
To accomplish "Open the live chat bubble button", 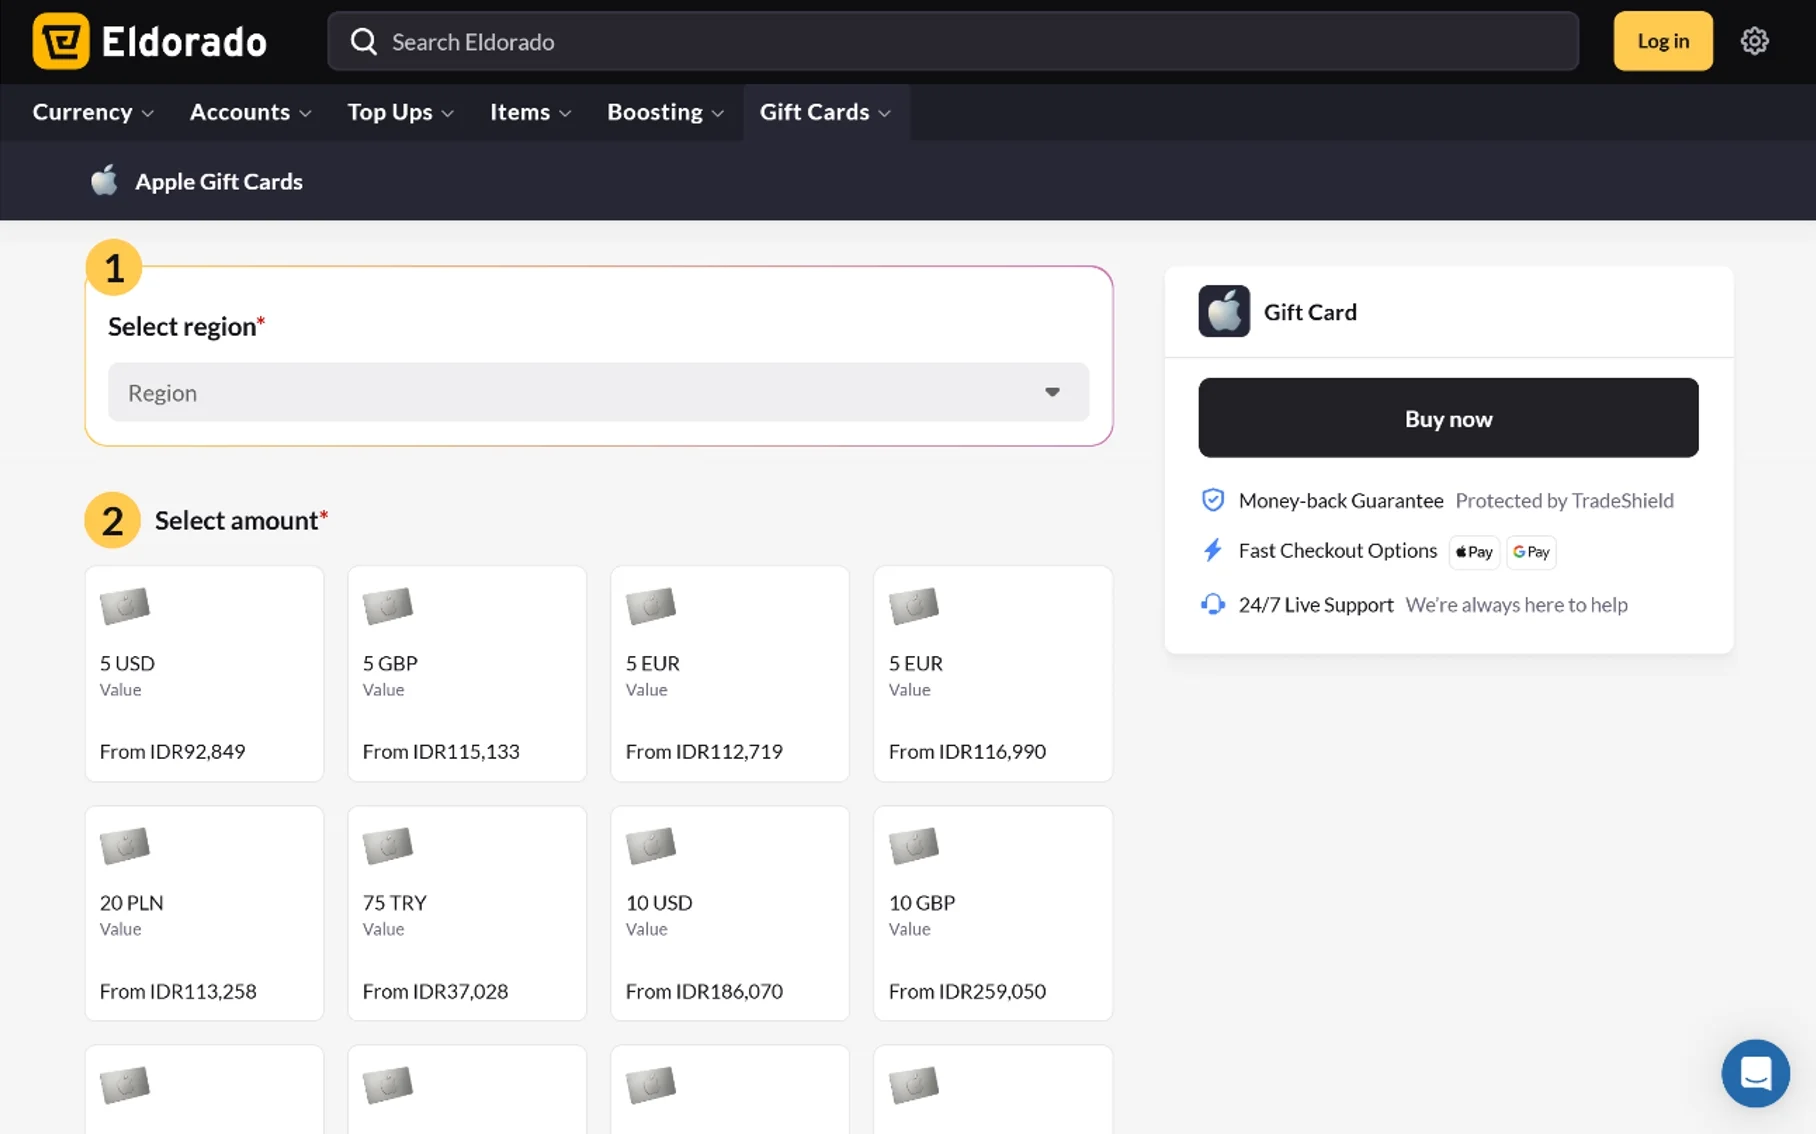I will tap(1755, 1073).
